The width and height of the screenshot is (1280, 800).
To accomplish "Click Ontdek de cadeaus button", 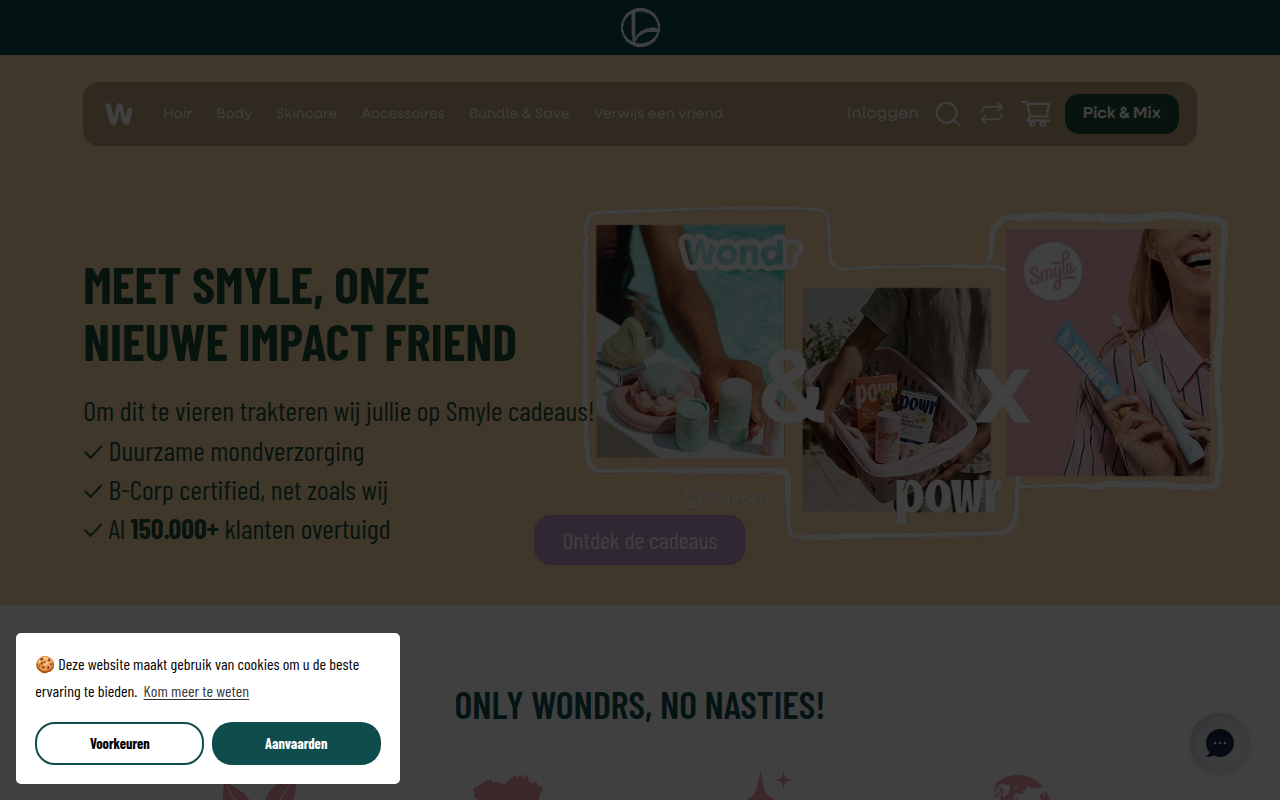I will point(640,540).
